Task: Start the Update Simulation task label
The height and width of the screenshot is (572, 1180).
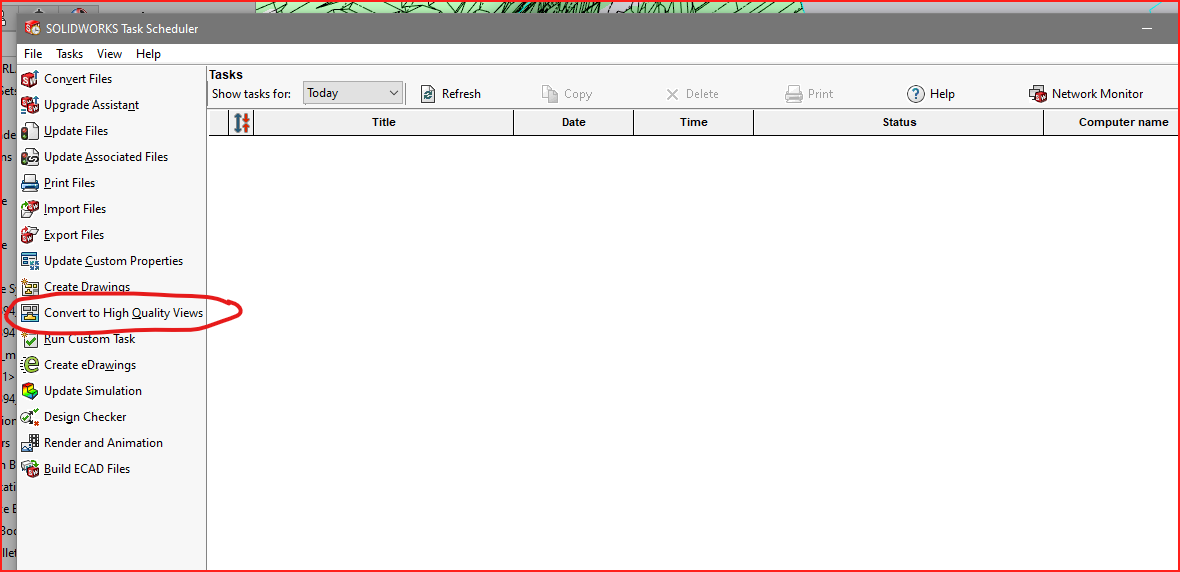Action: (x=93, y=391)
